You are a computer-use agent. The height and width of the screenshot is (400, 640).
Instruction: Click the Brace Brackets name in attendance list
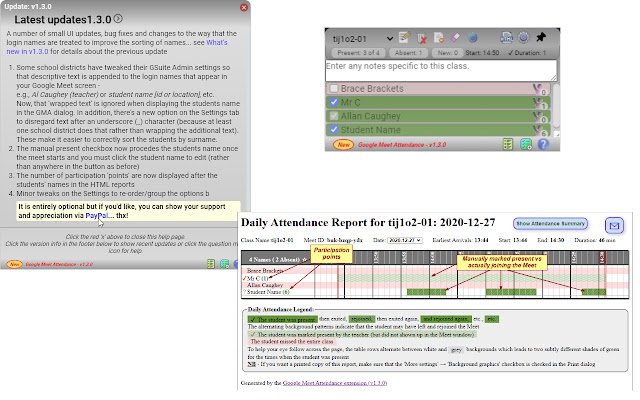tap(372, 89)
